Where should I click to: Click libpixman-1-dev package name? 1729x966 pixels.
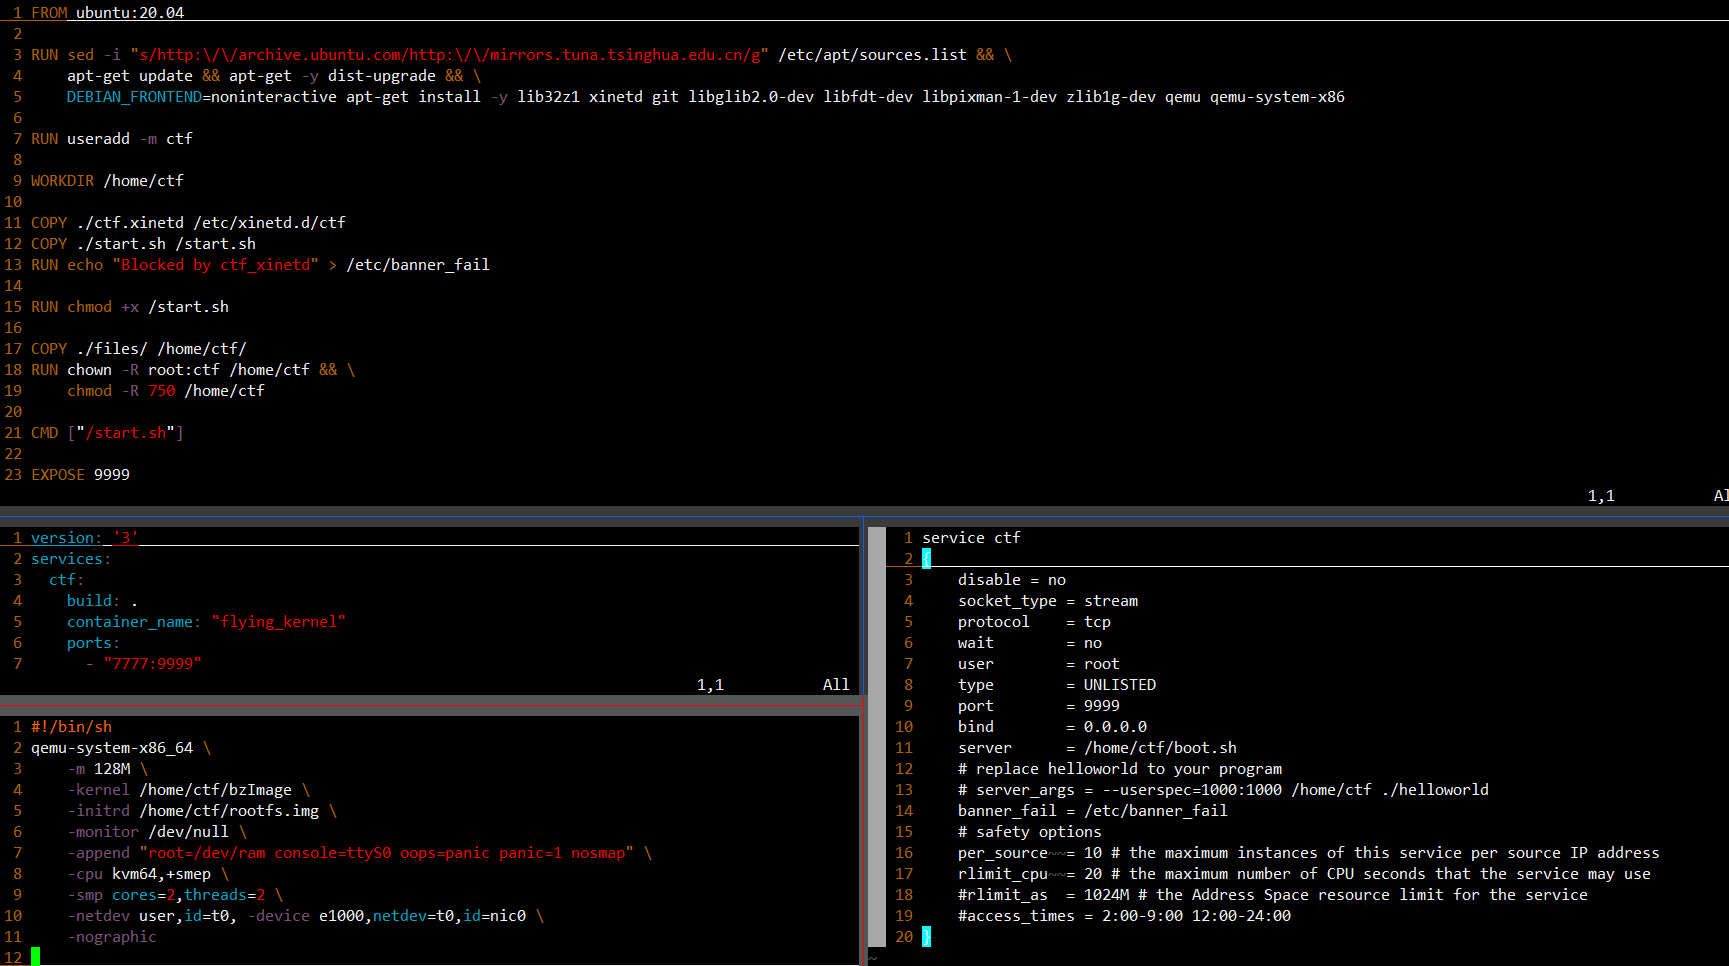pyautogui.click(x=989, y=97)
